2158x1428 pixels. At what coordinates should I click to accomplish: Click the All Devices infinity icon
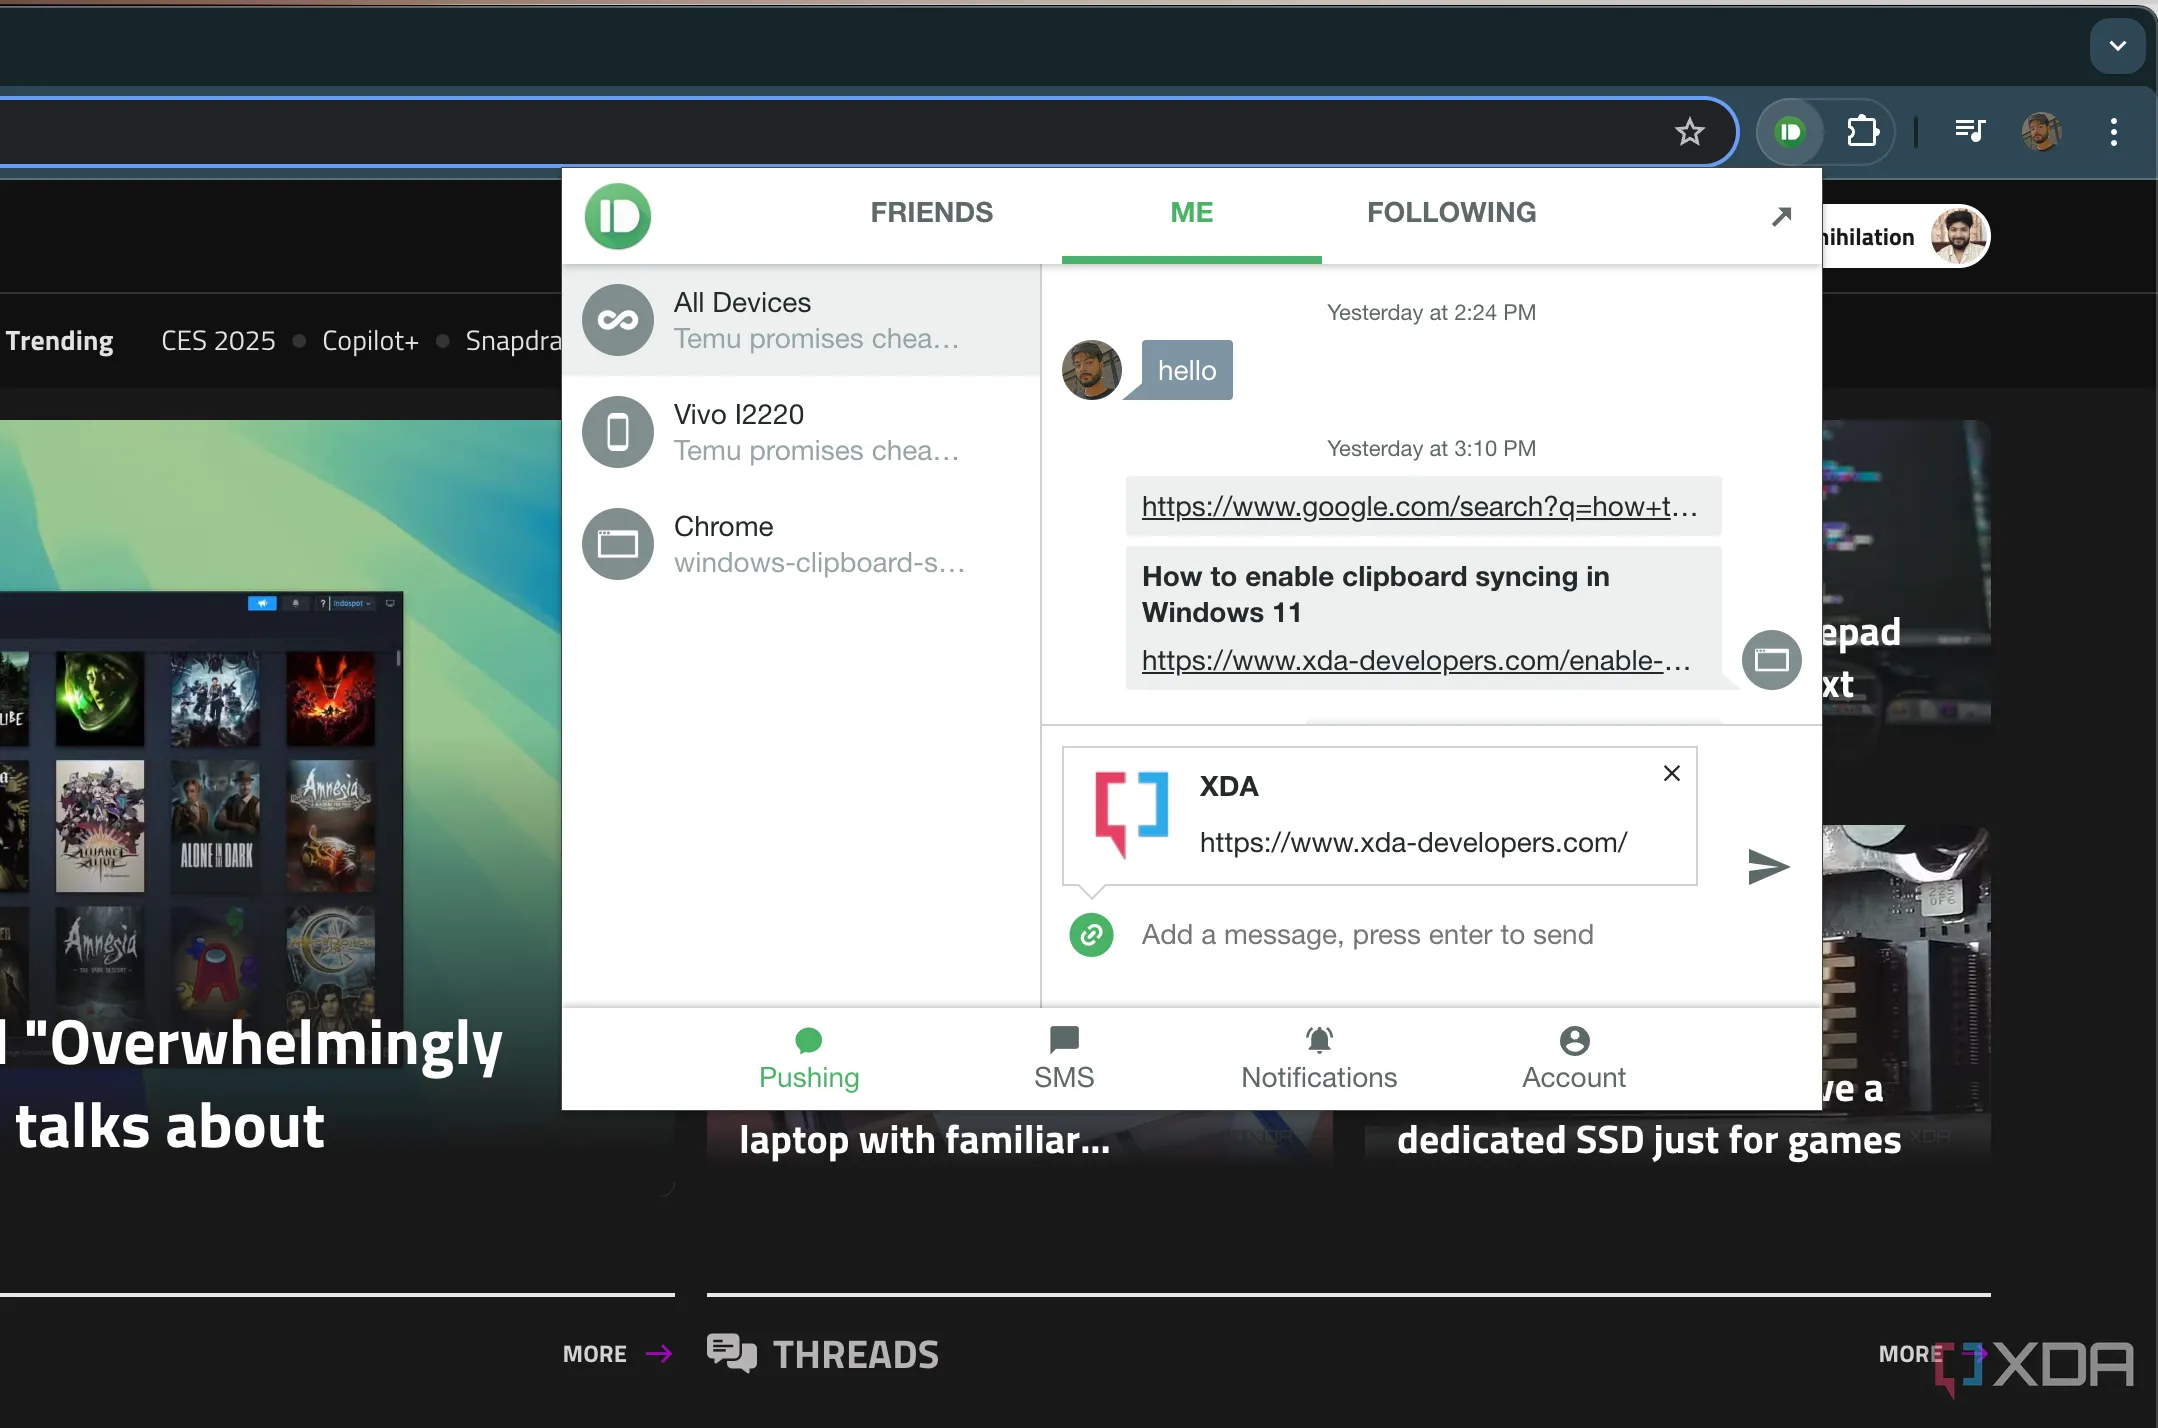618,320
